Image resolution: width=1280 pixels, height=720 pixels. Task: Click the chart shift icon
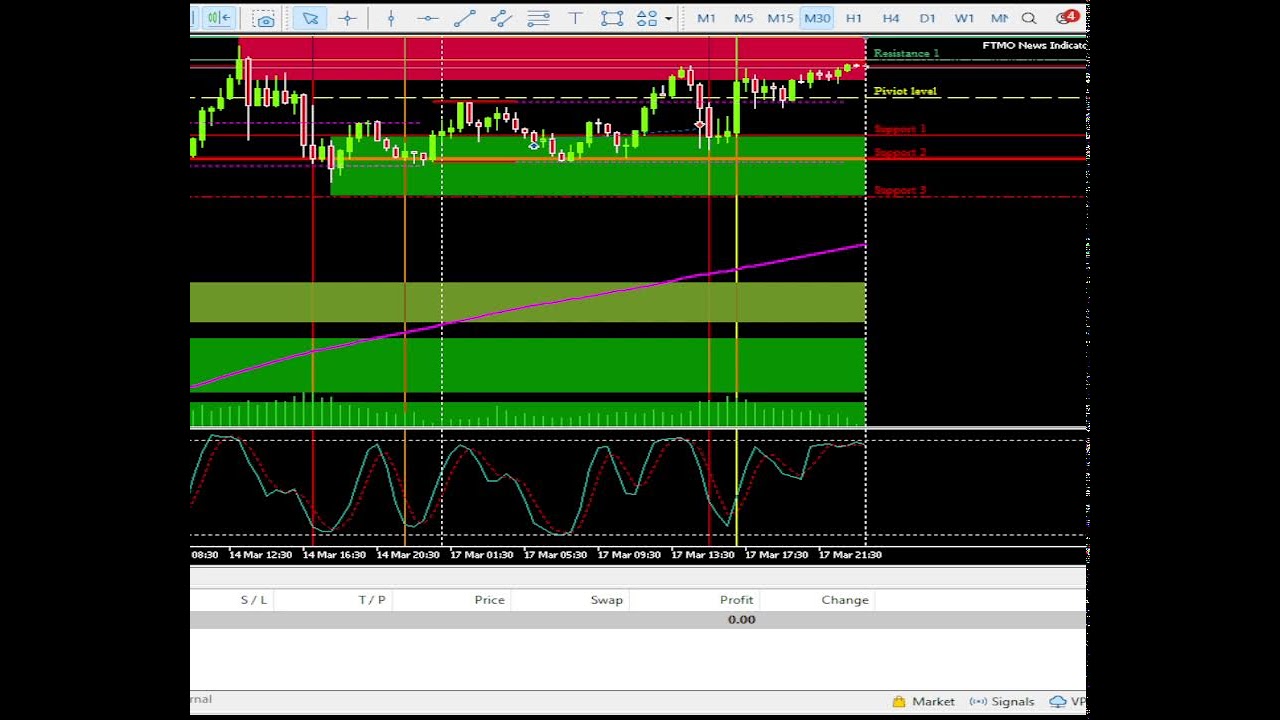[220, 18]
